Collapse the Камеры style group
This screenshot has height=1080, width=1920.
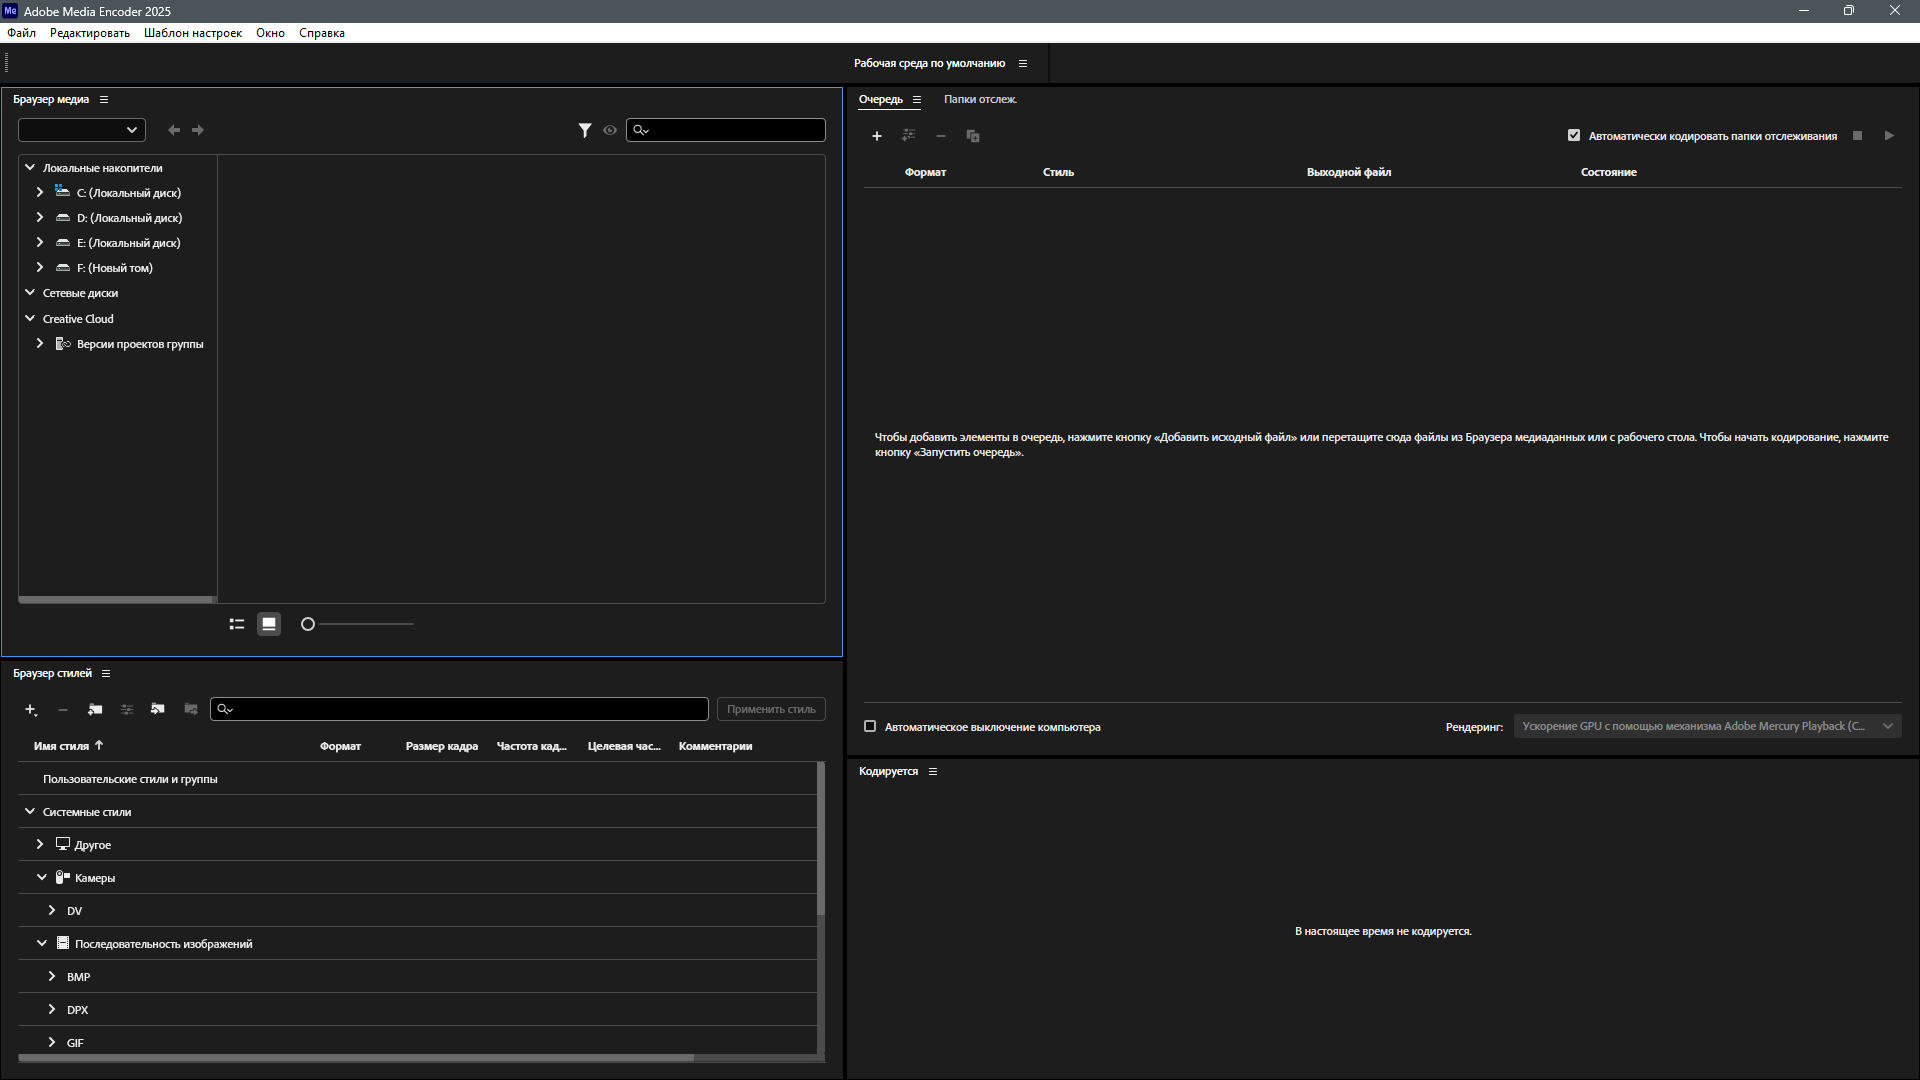click(42, 878)
